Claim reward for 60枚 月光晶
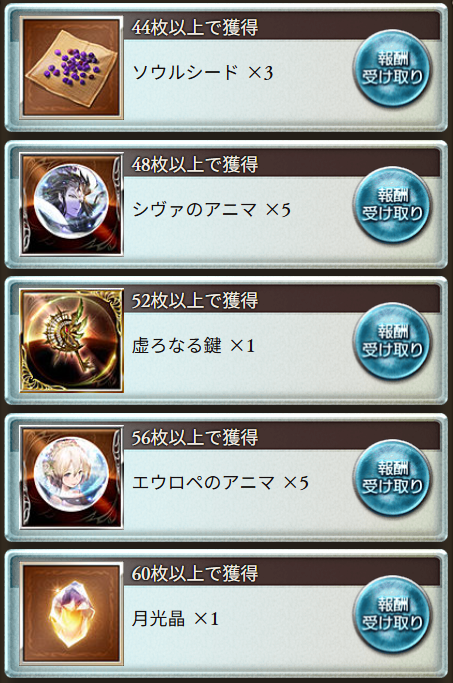The image size is (453, 683). pyautogui.click(x=392, y=614)
